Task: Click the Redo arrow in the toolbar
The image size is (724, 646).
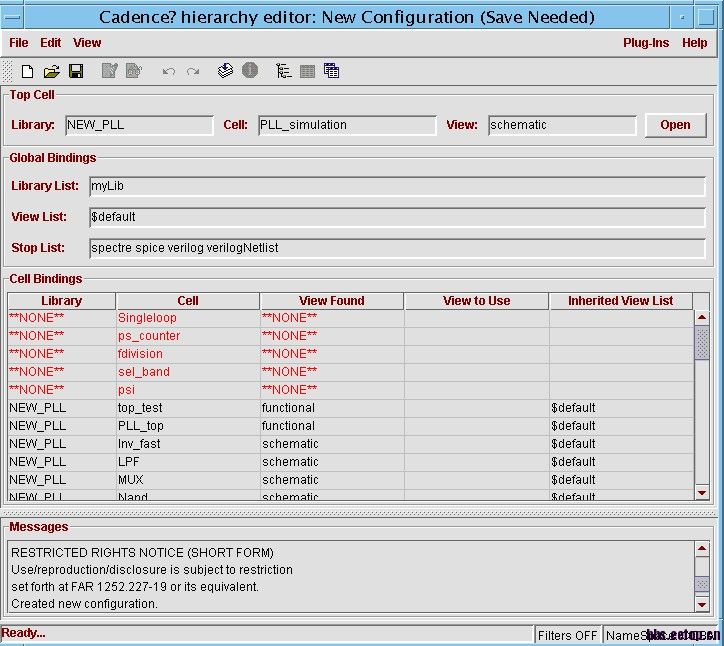Action: [193, 72]
